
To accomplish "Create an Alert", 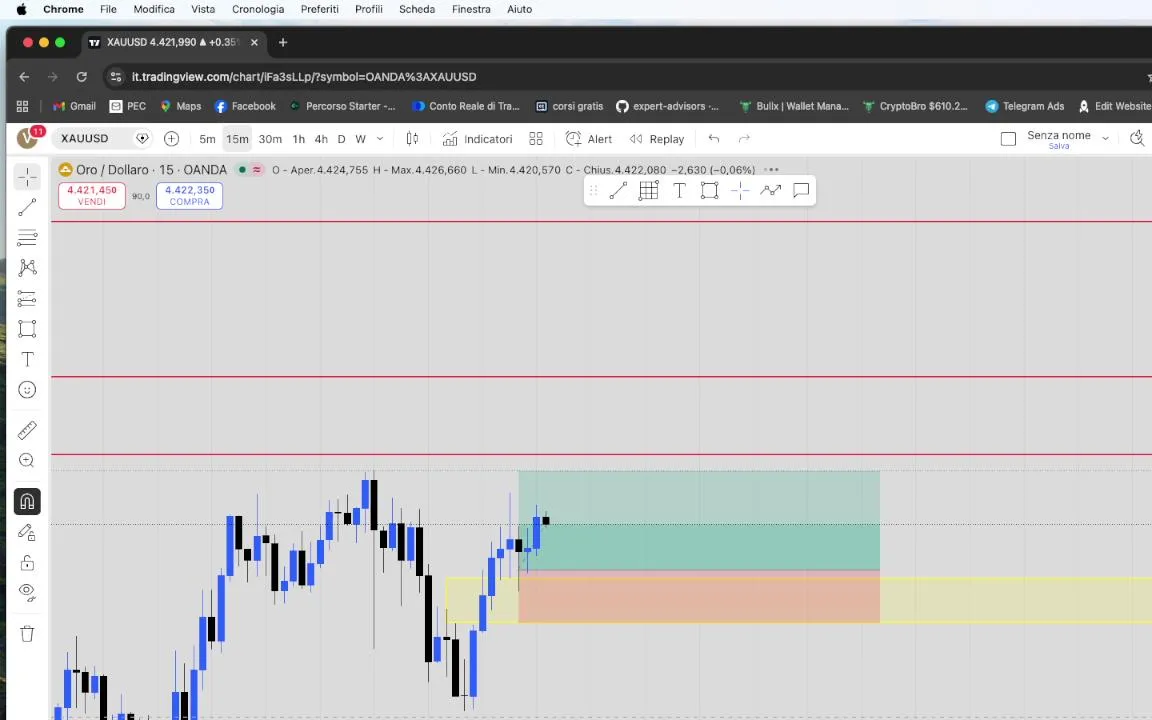I will (x=588, y=139).
